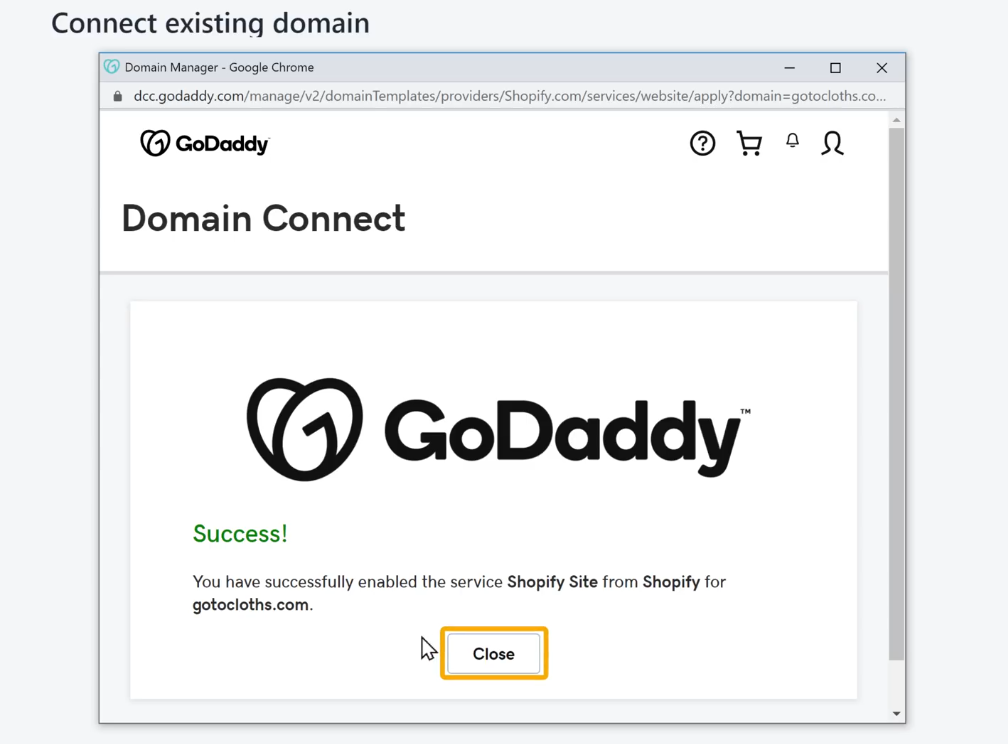Click the Domain Manager window favicon
Image resolution: width=1008 pixels, height=744 pixels.
tap(112, 67)
